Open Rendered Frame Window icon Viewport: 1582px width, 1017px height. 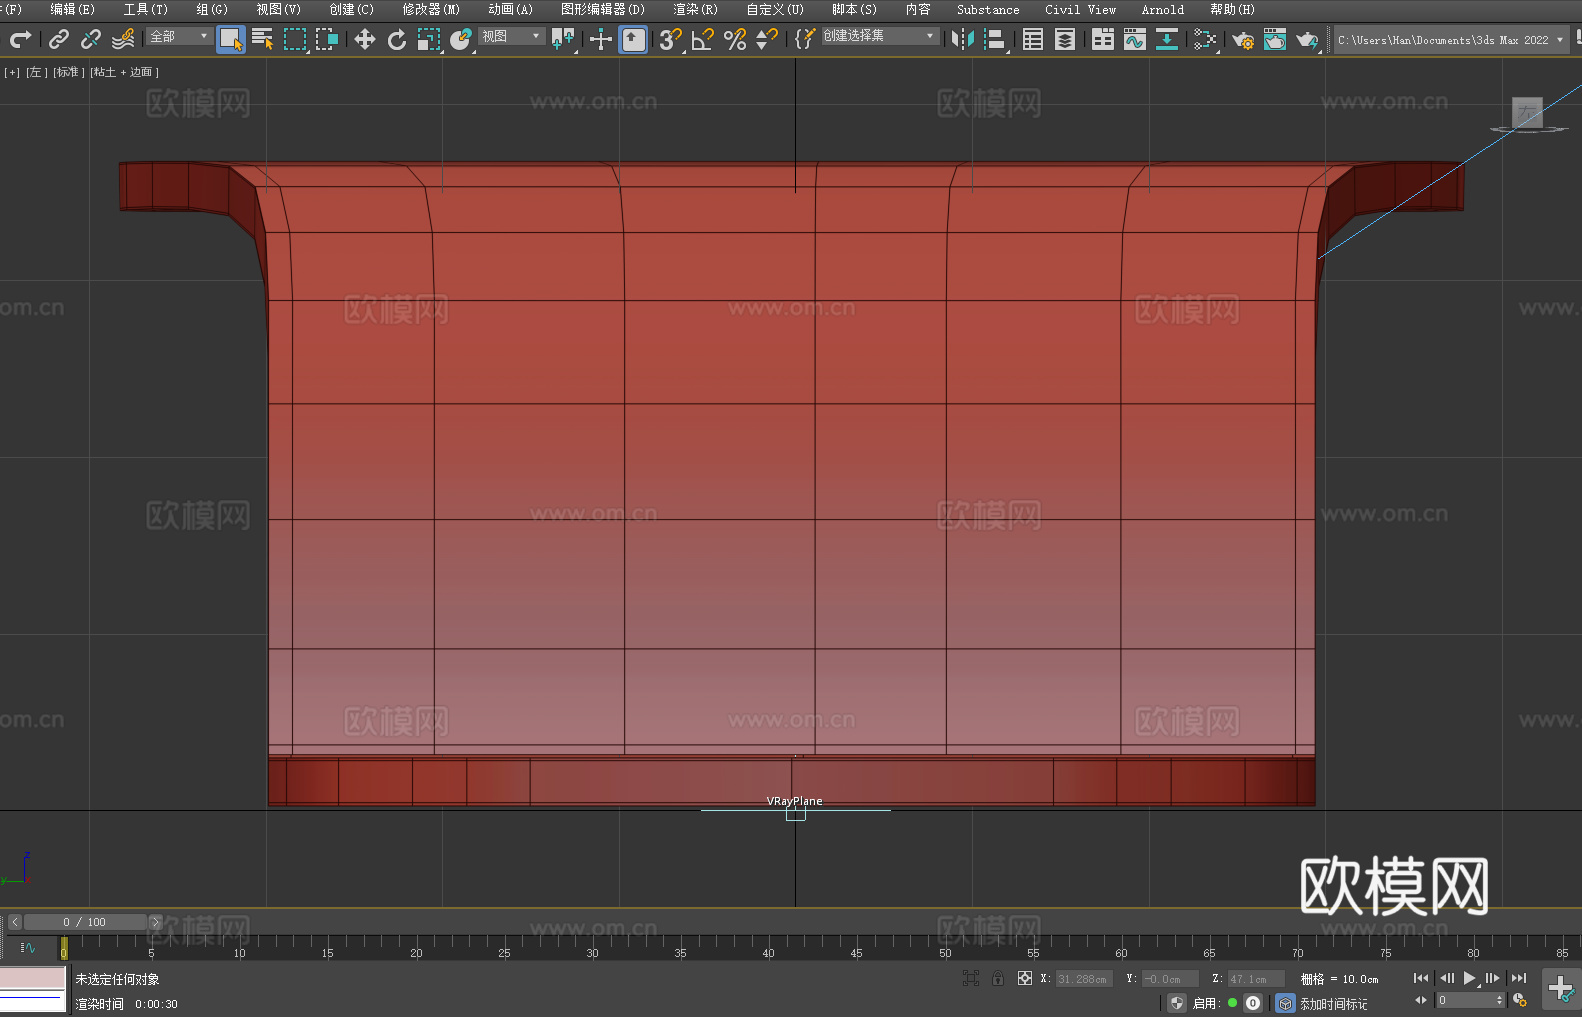(x=1275, y=39)
